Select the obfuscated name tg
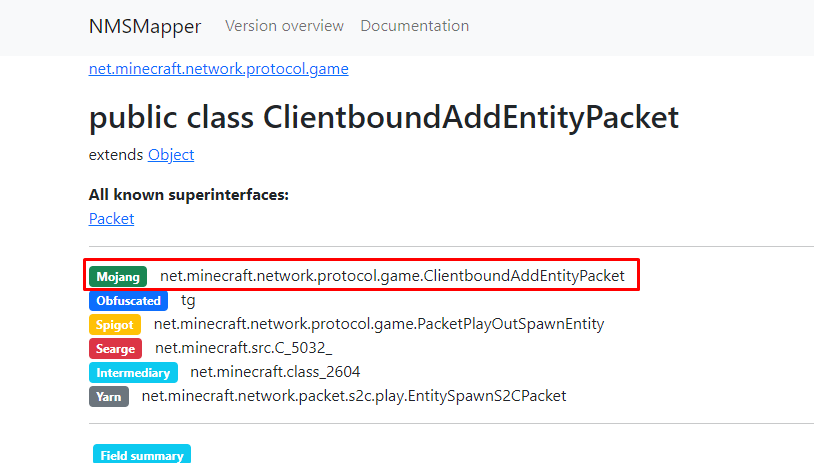The height and width of the screenshot is (463, 814). [188, 301]
